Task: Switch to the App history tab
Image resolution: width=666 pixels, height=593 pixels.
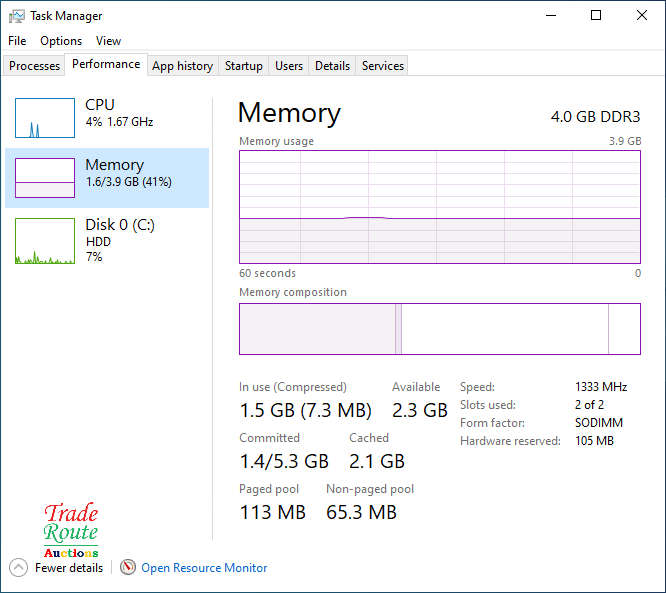Action: (x=182, y=66)
